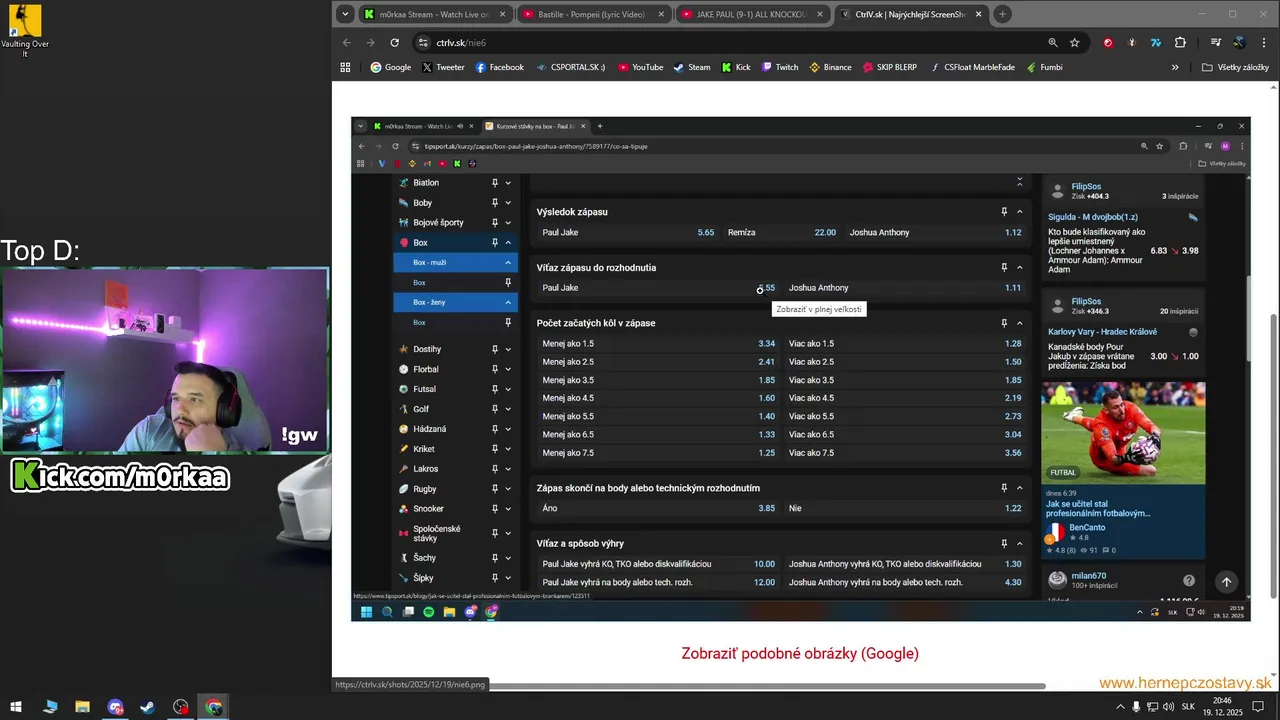The image size is (1280, 720).
Task: Open the Apps grid icon in the bookmarks bar
Action: point(346,67)
